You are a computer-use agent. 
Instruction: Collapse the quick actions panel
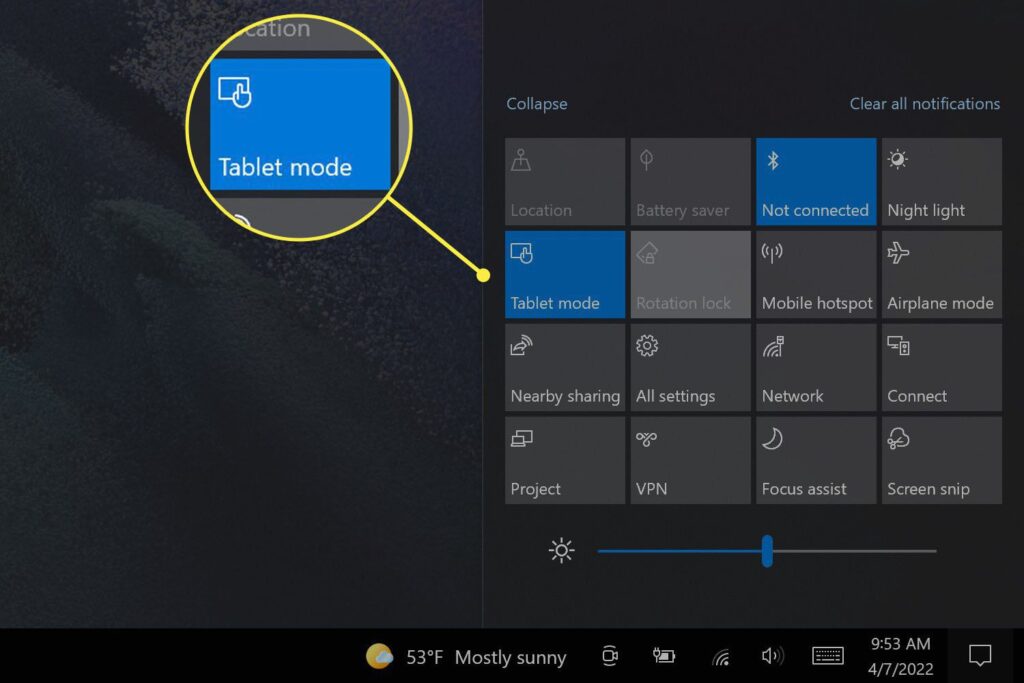536,104
